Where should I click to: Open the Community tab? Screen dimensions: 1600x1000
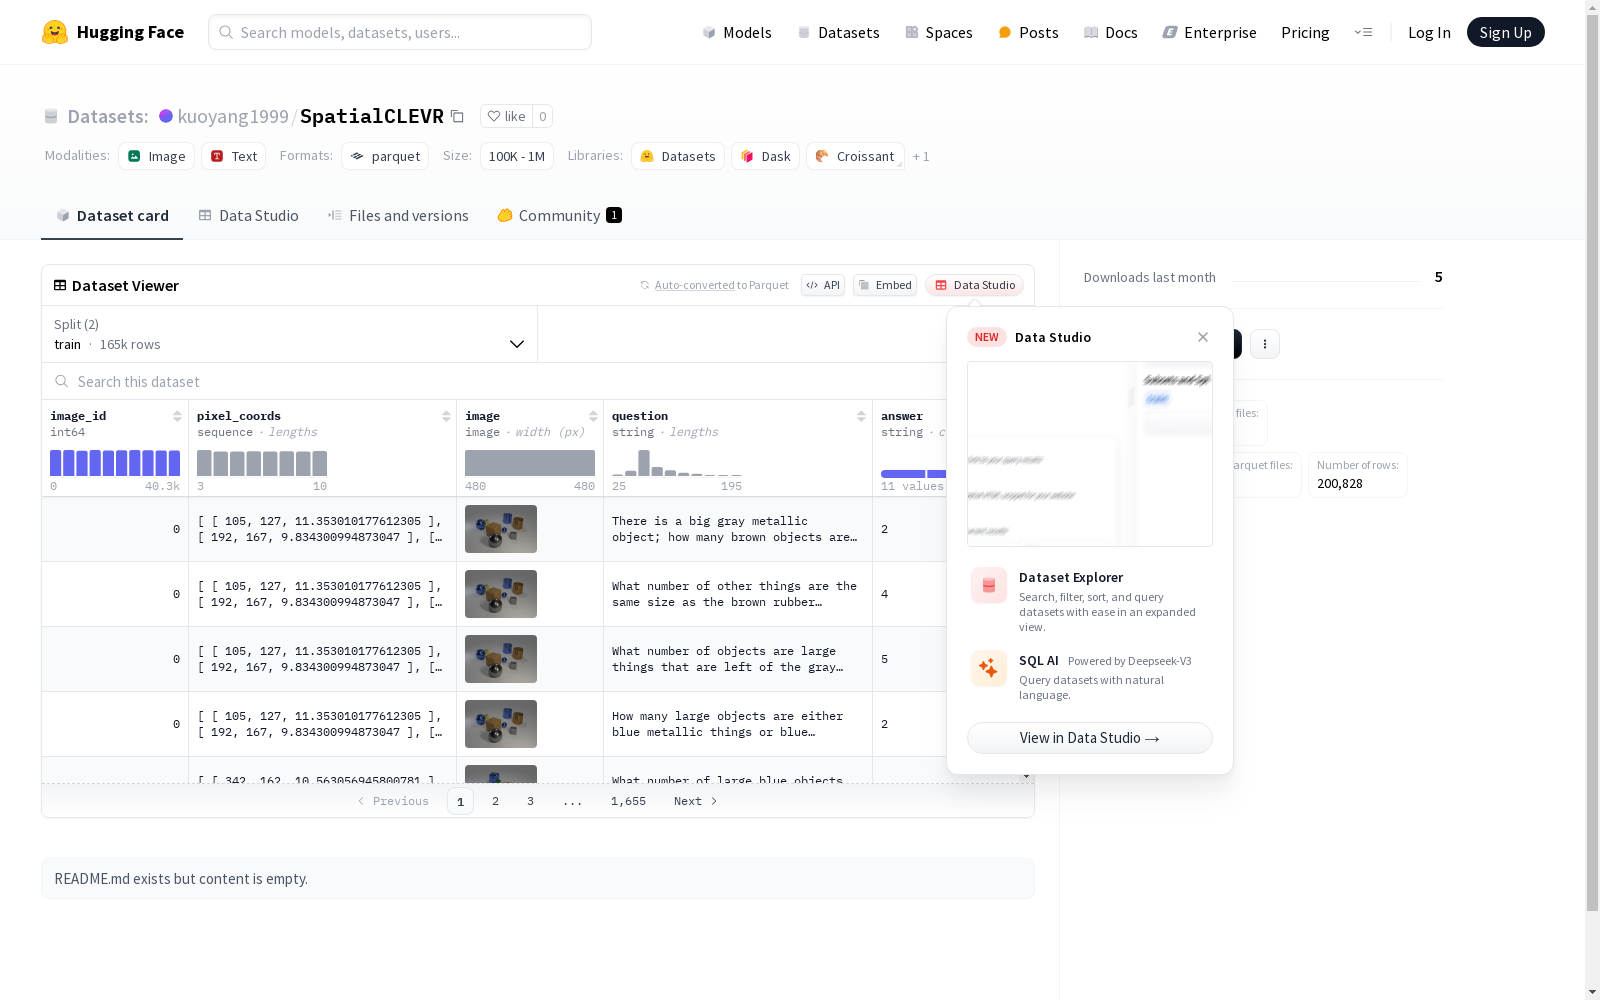click(559, 216)
